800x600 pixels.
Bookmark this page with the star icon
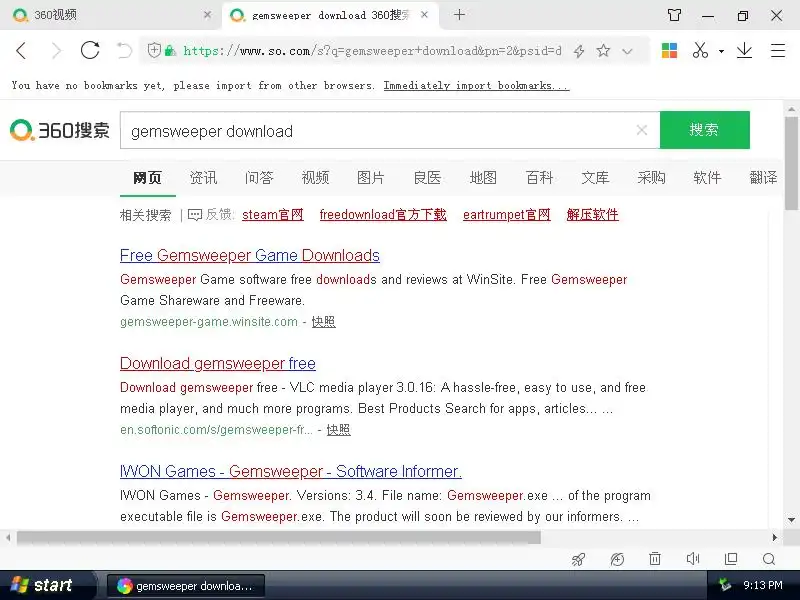(x=604, y=50)
